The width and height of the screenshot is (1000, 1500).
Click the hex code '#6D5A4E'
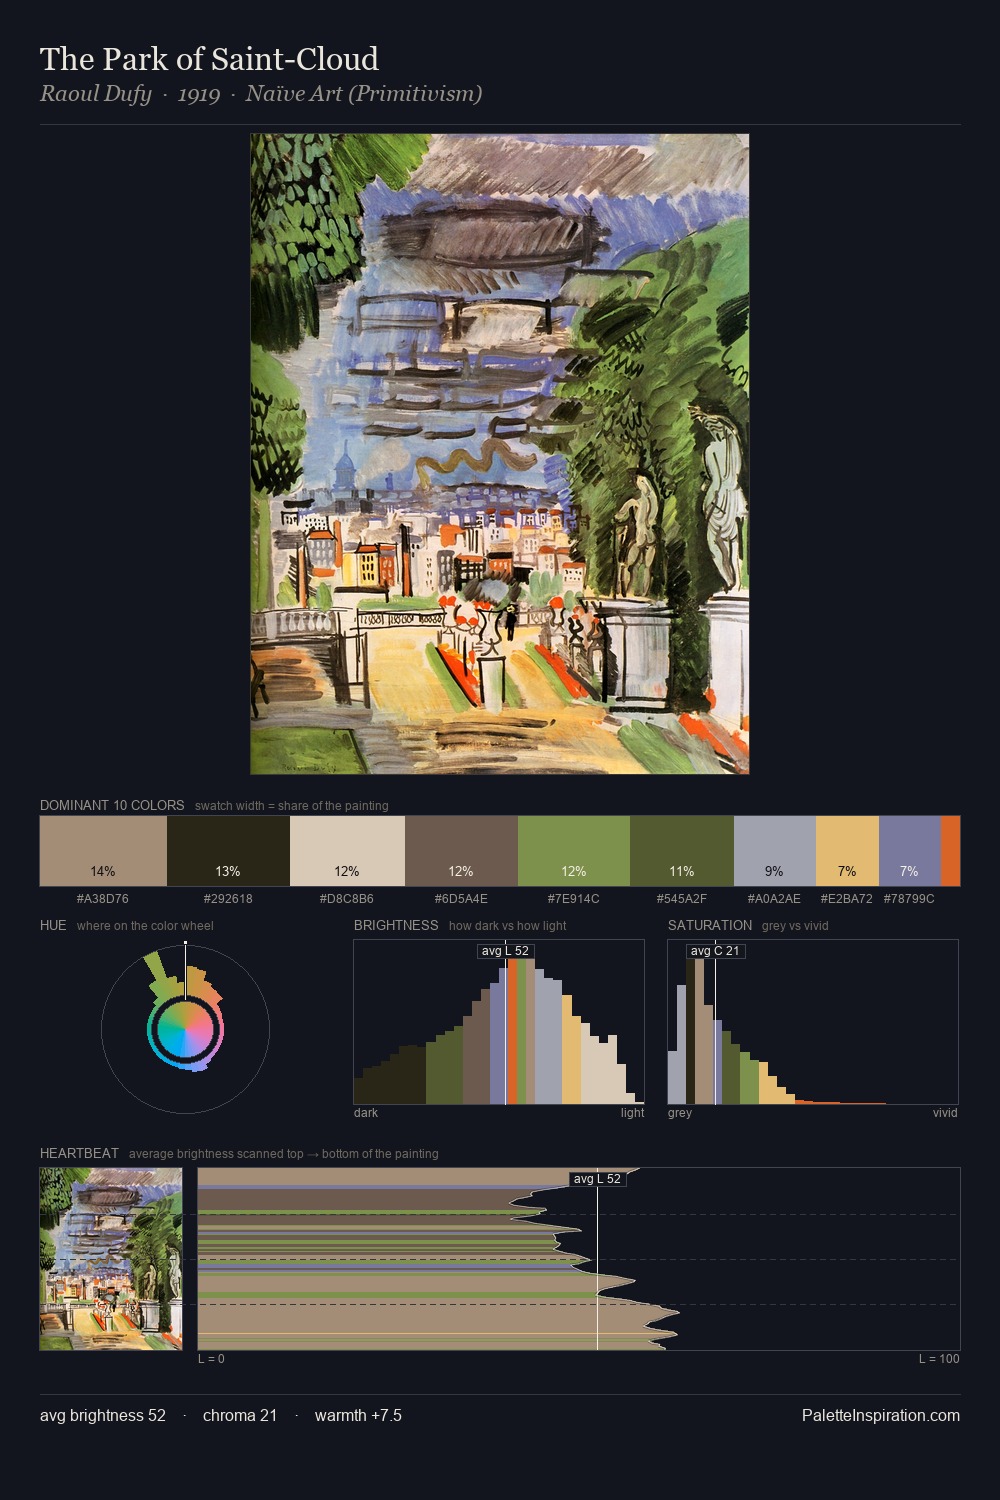tap(461, 898)
